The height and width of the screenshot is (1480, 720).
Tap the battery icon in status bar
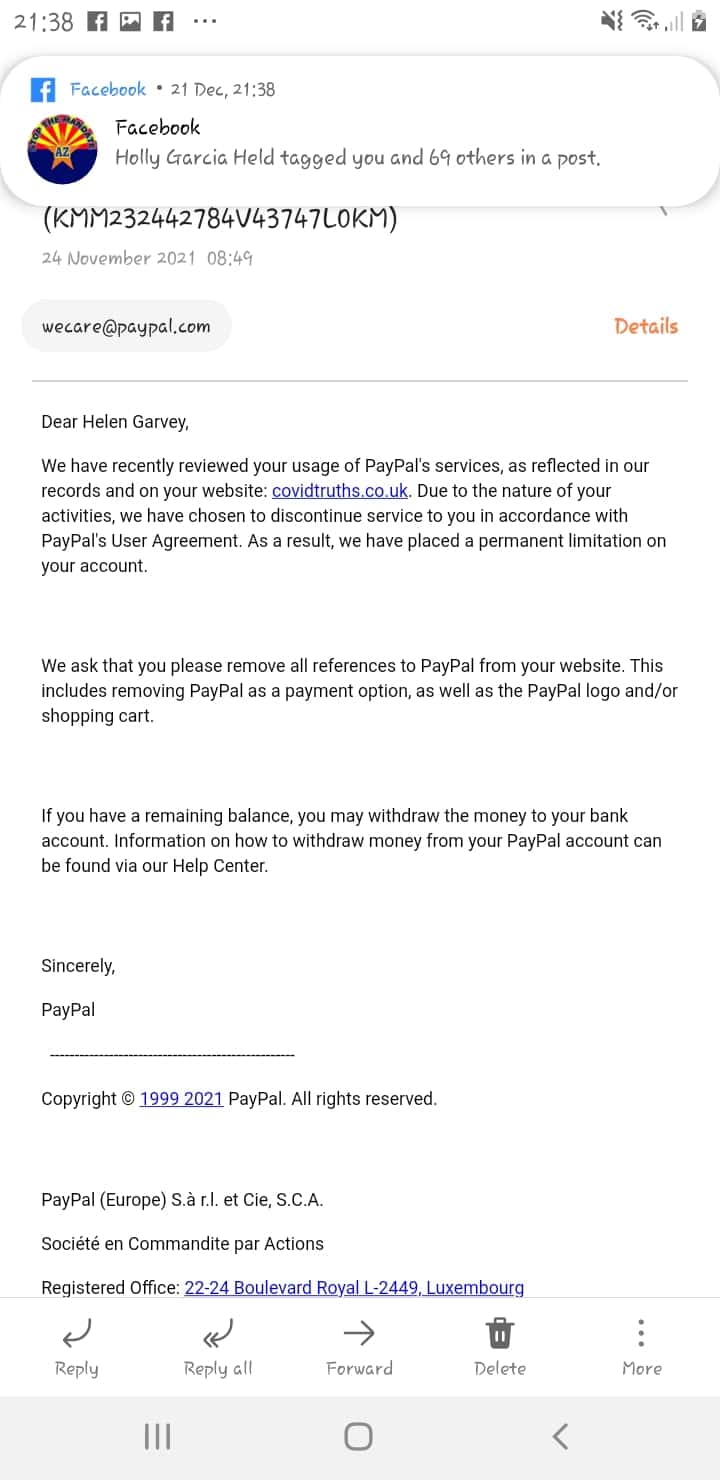(699, 21)
